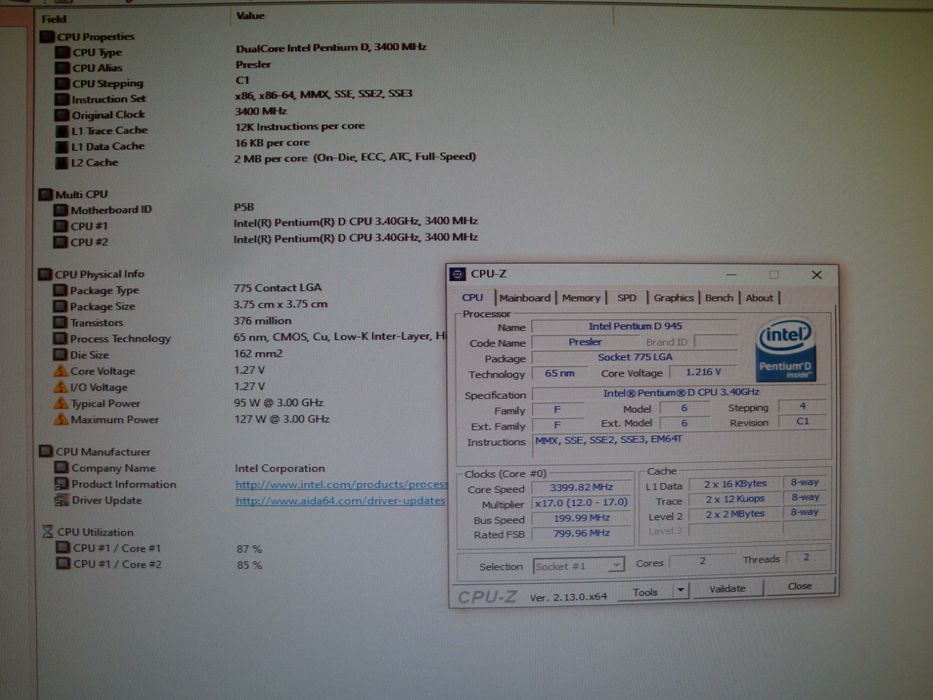The height and width of the screenshot is (700, 933).
Task: Click the CPU Physical Info section icon
Action: coord(45,274)
